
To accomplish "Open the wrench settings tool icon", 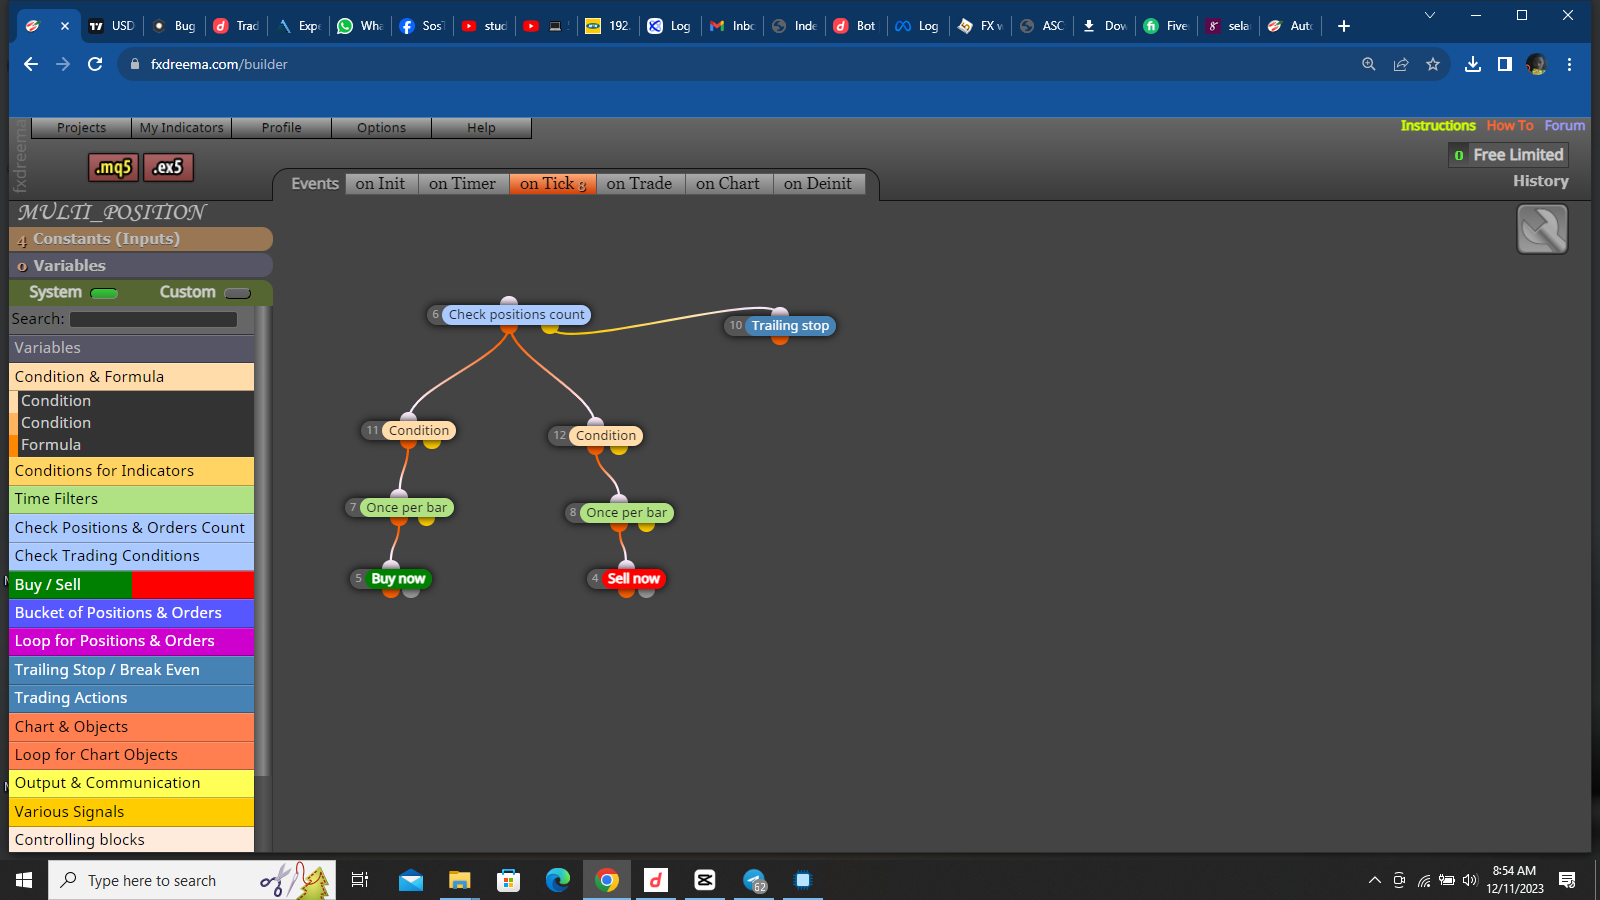I will pyautogui.click(x=1542, y=229).
